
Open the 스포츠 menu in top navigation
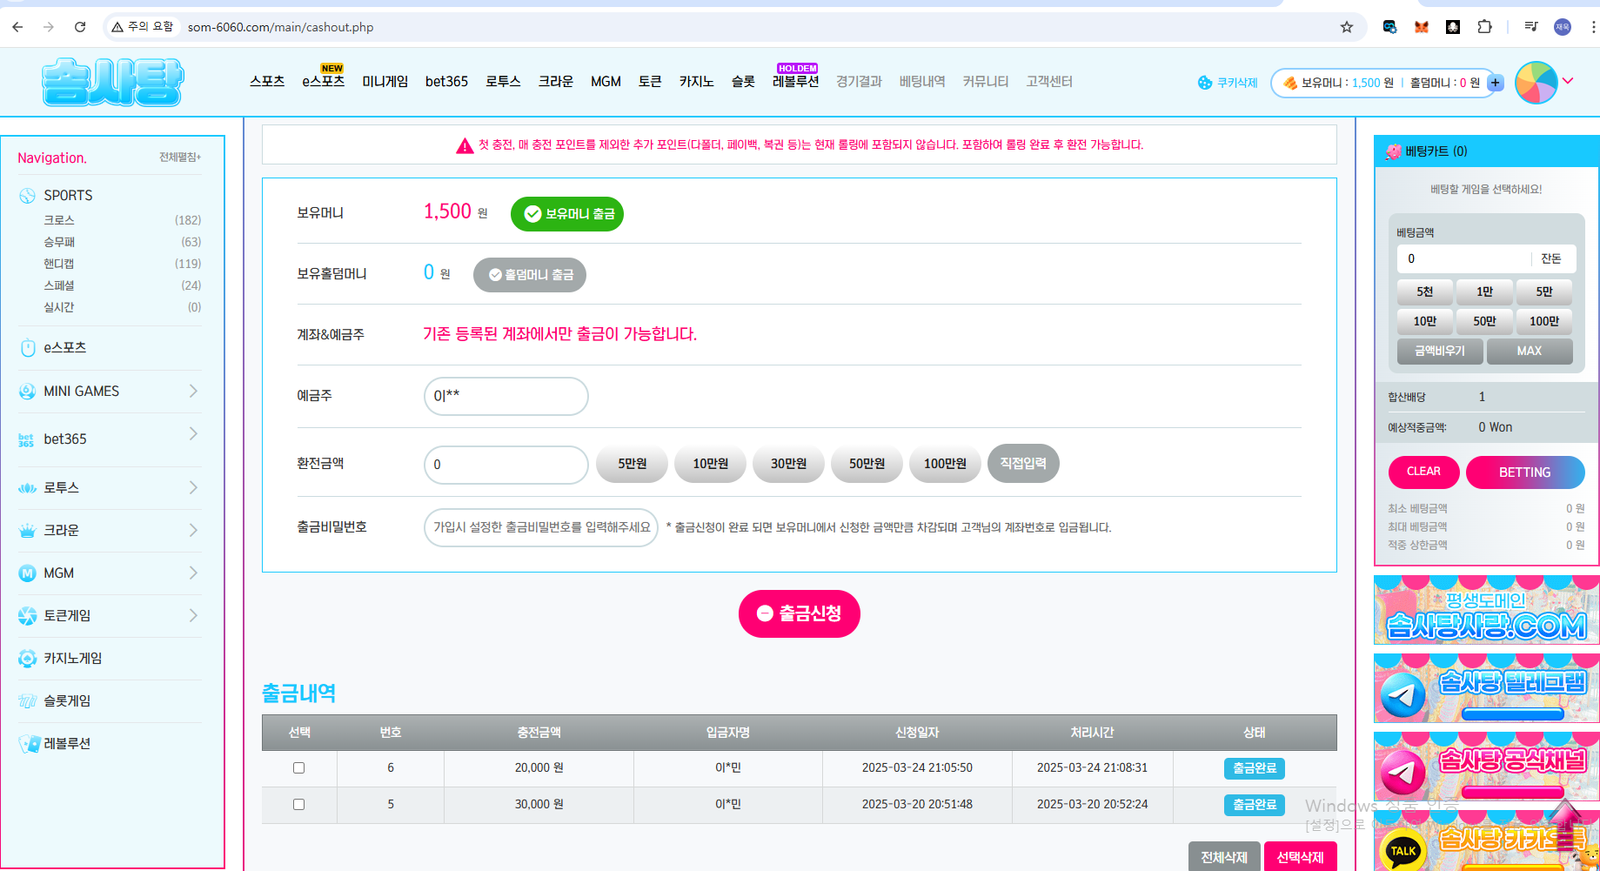click(x=267, y=82)
